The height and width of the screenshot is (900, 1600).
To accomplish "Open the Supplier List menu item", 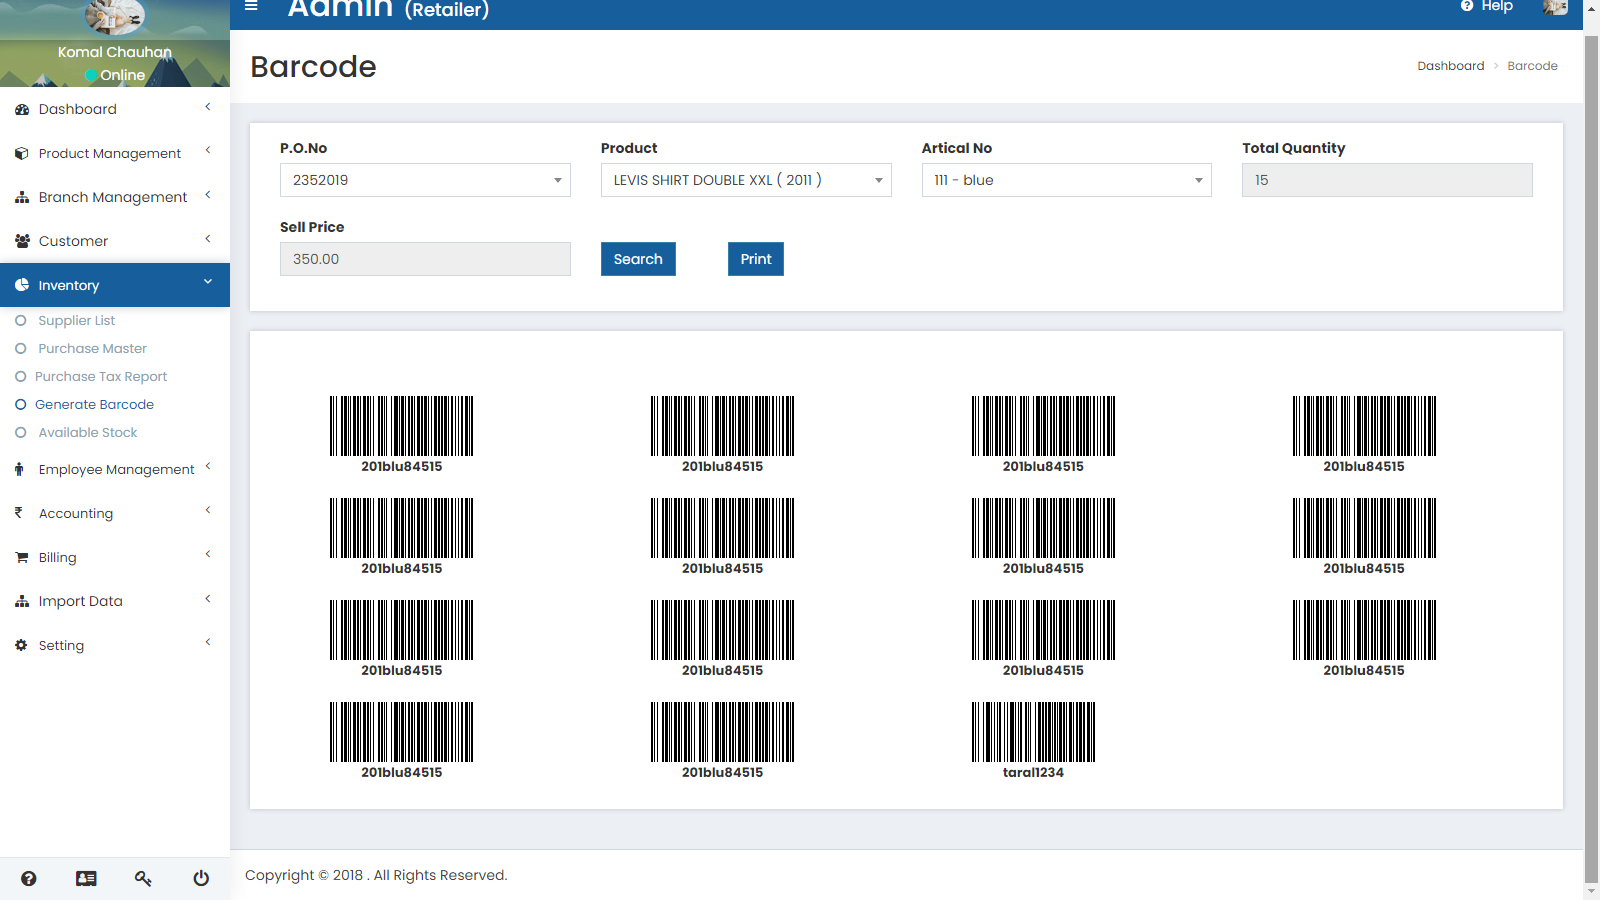I will [76, 320].
